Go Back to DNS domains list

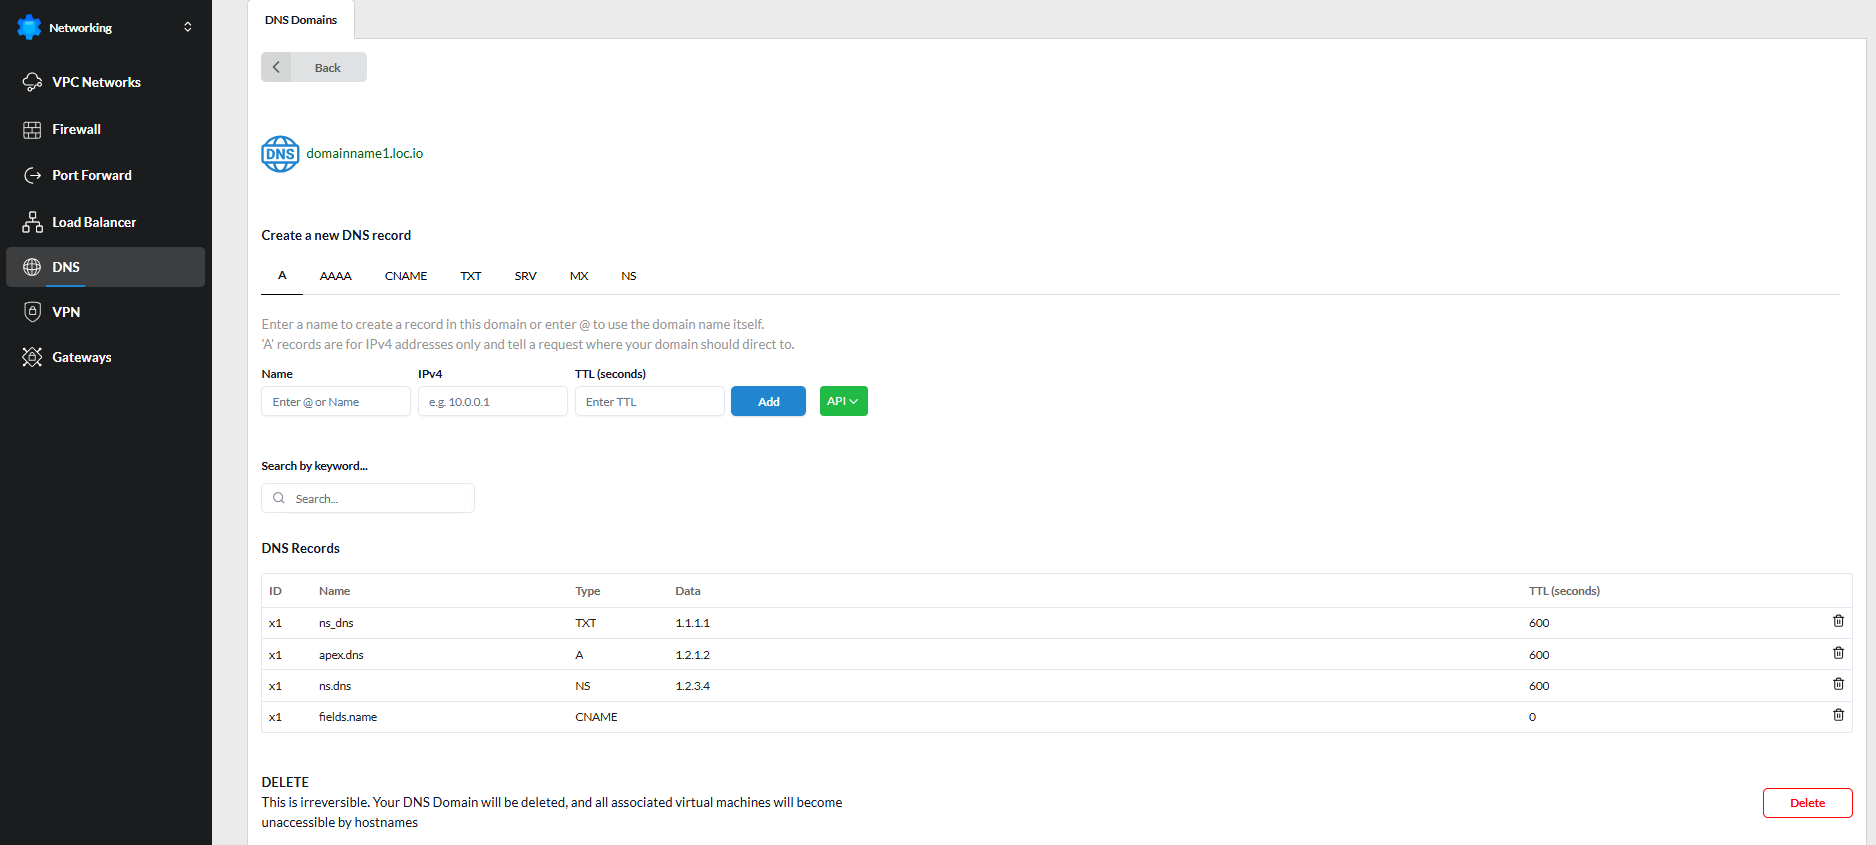click(314, 67)
